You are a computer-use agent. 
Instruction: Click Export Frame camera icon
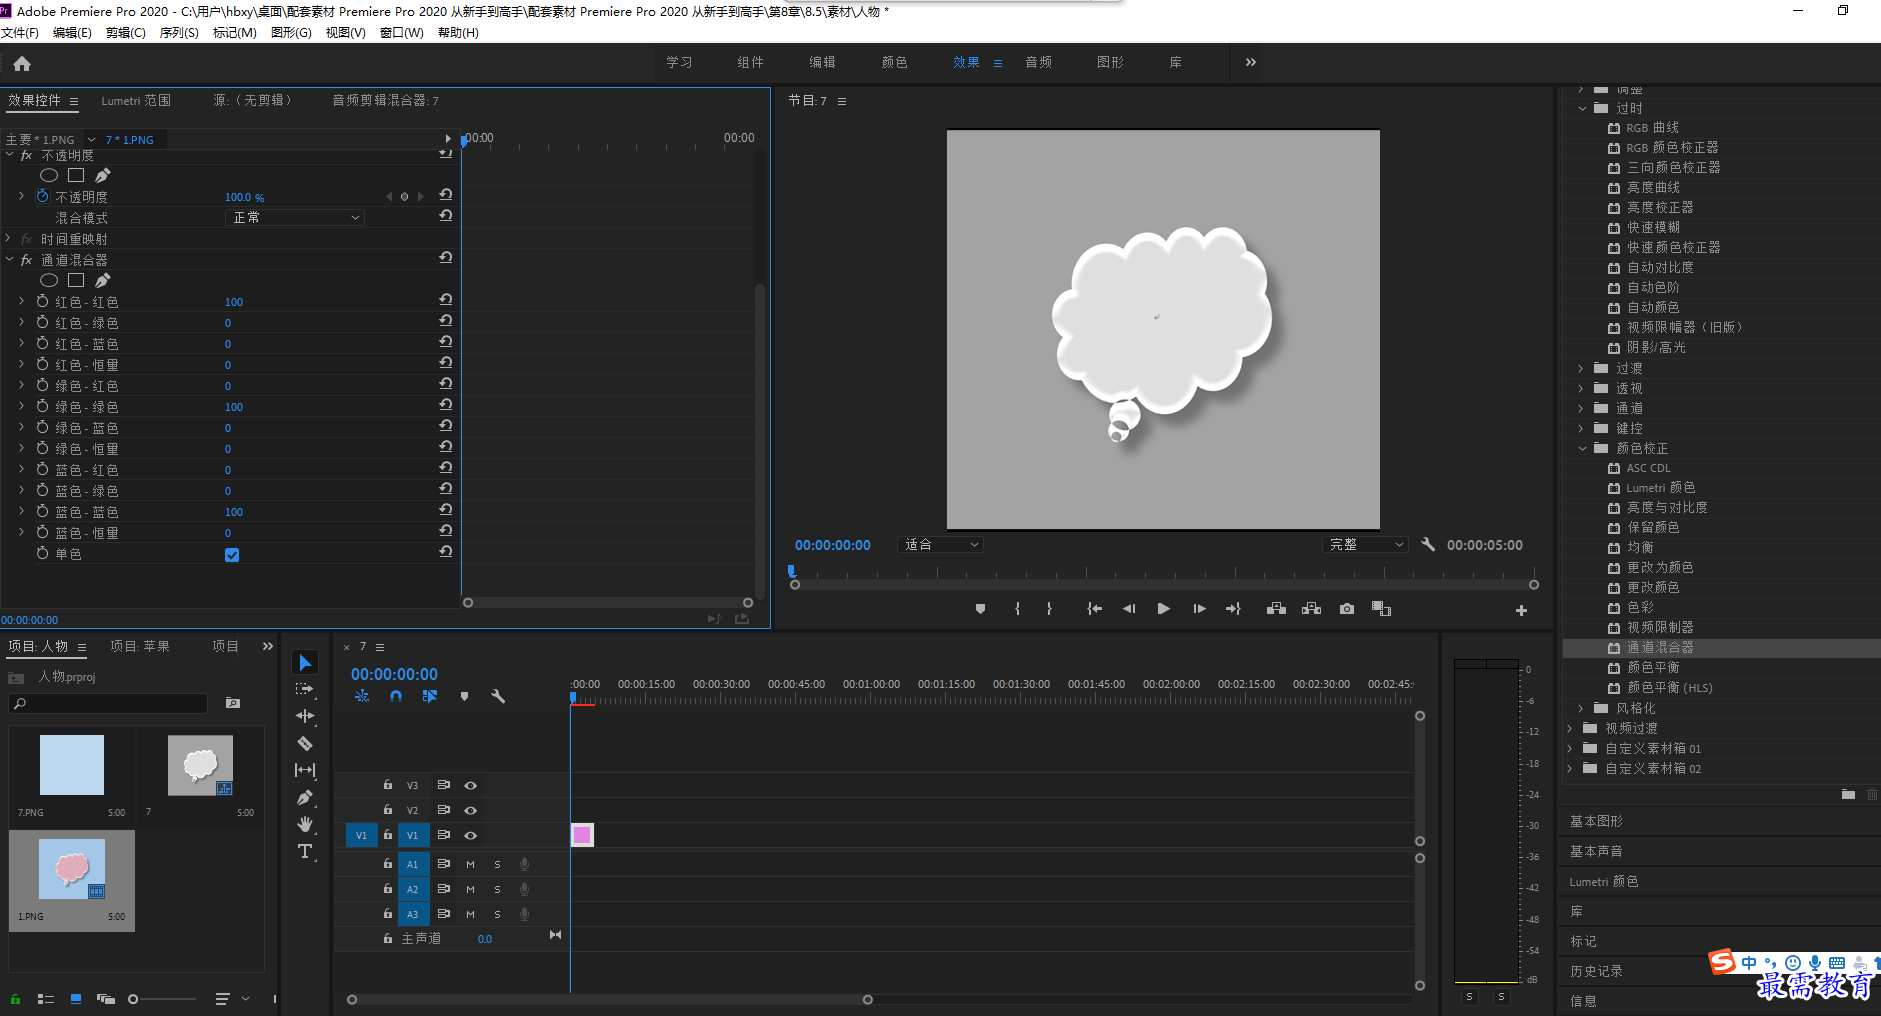pos(1347,609)
